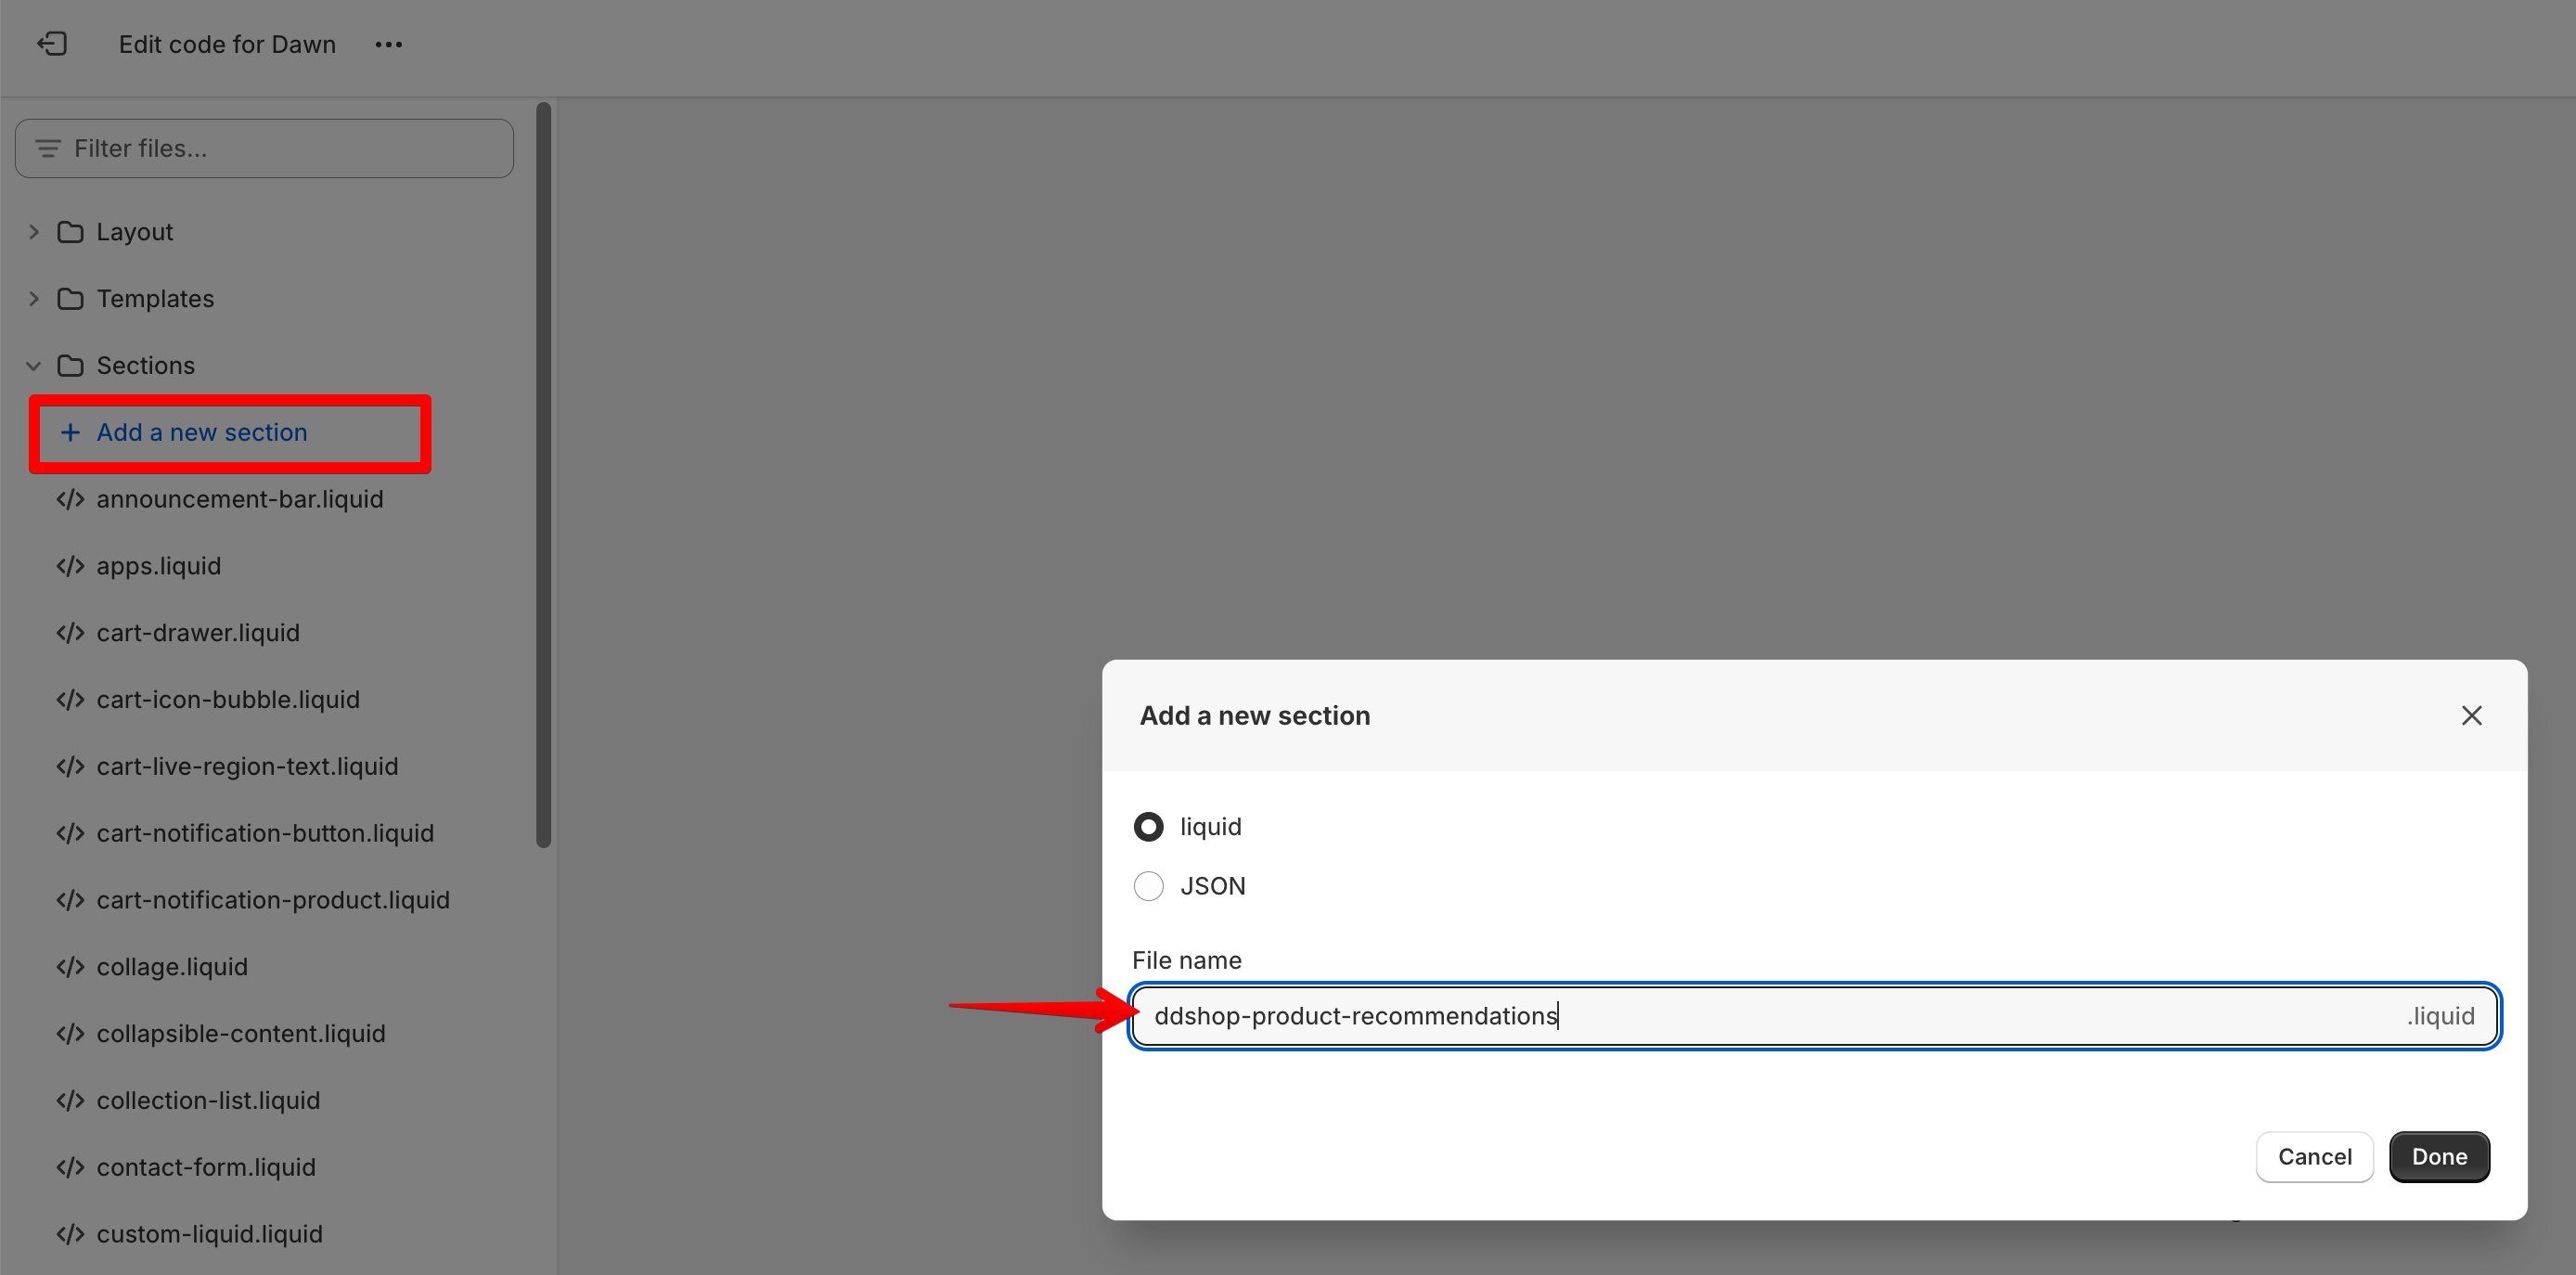This screenshot has width=2576, height=1275.
Task: Click the filter lines icon in search box
Action: 48,148
